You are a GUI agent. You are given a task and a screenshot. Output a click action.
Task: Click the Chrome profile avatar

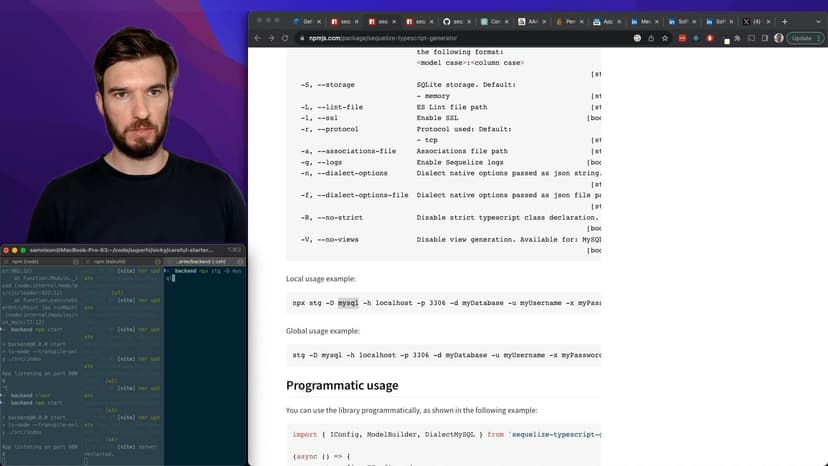tap(778, 38)
